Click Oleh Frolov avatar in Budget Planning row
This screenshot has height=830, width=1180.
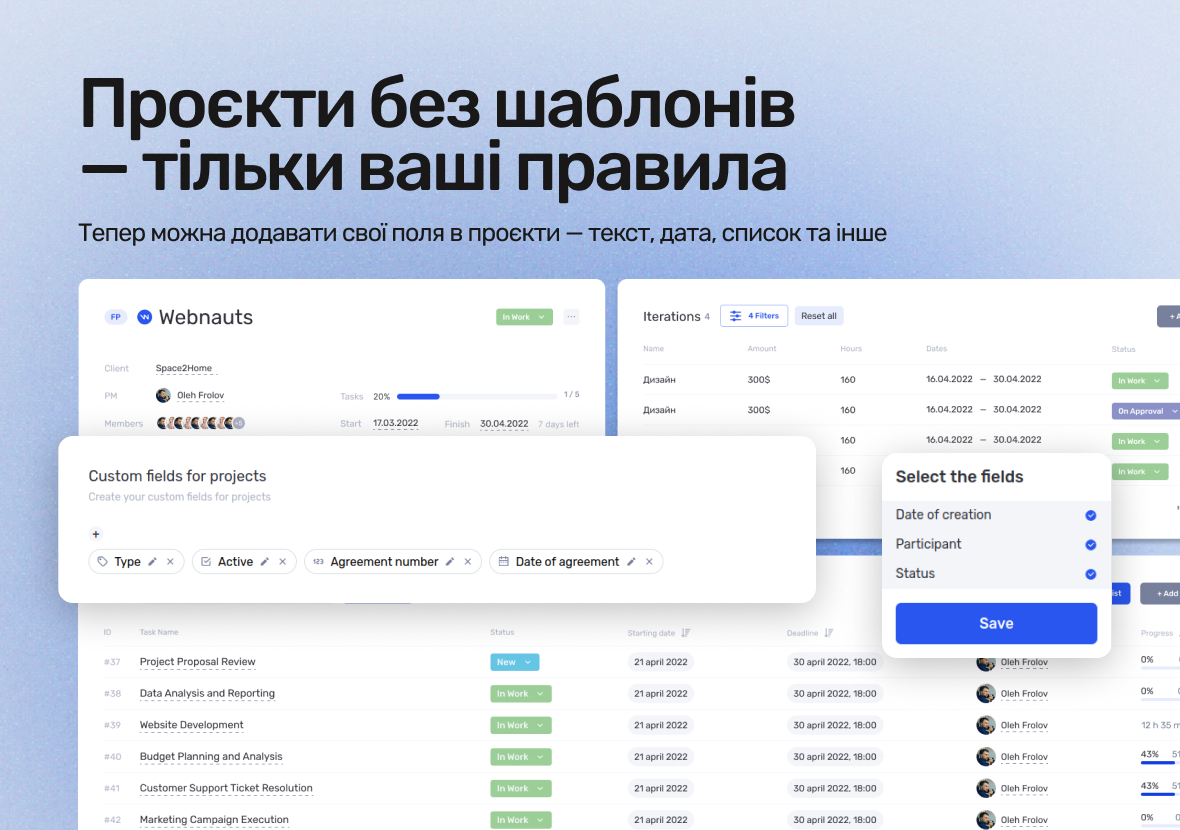tap(986, 757)
